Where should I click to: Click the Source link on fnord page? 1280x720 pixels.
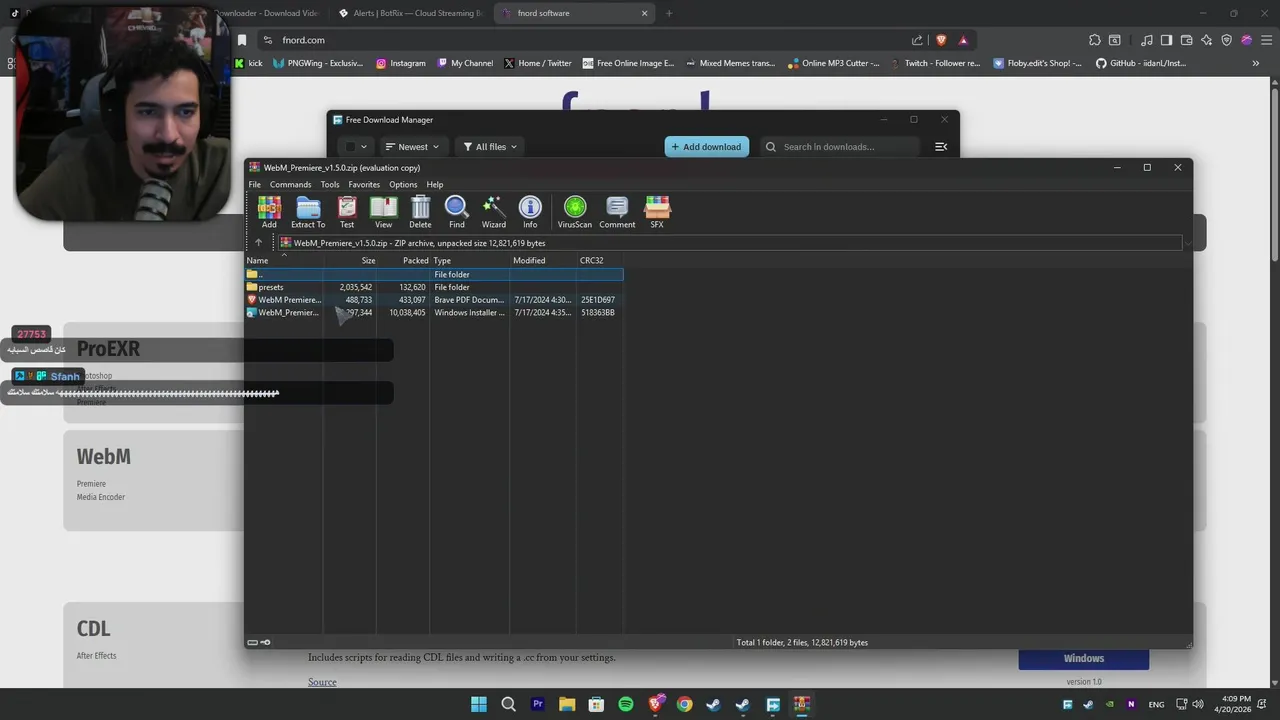point(322,682)
